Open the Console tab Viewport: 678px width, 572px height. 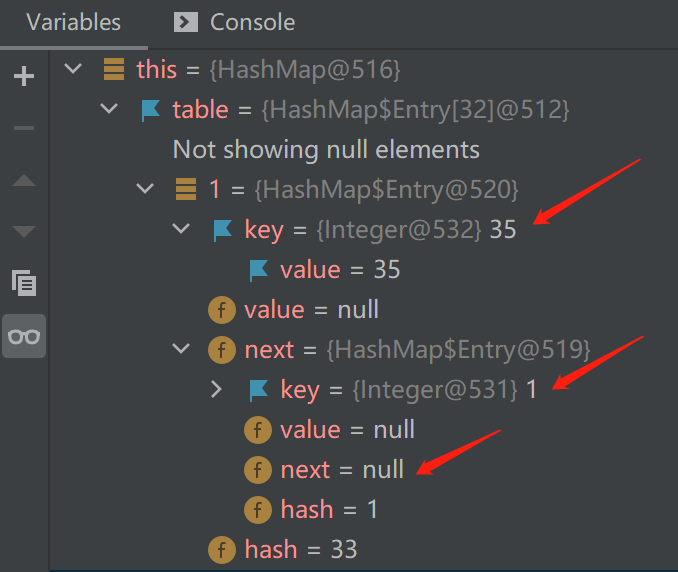pyautogui.click(x=252, y=22)
